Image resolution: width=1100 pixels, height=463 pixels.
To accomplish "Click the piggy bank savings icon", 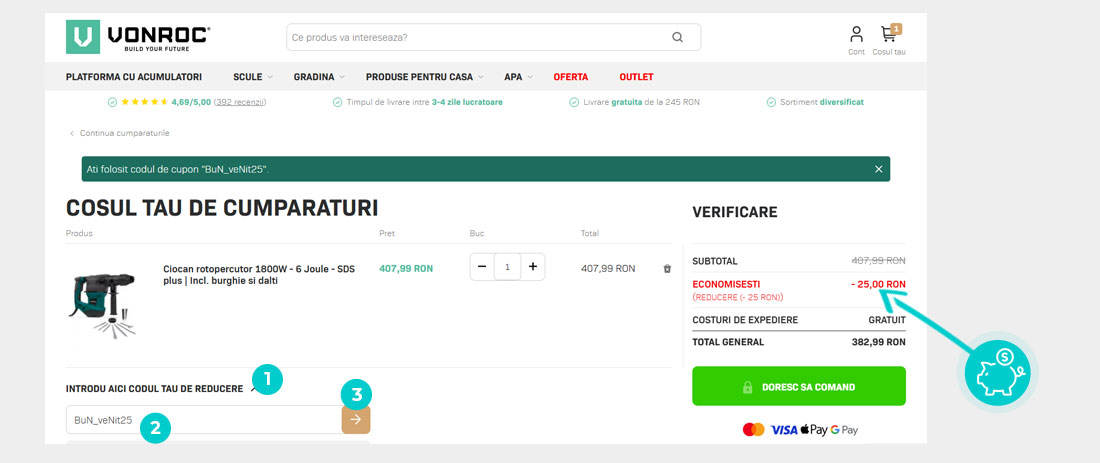I will [1001, 371].
